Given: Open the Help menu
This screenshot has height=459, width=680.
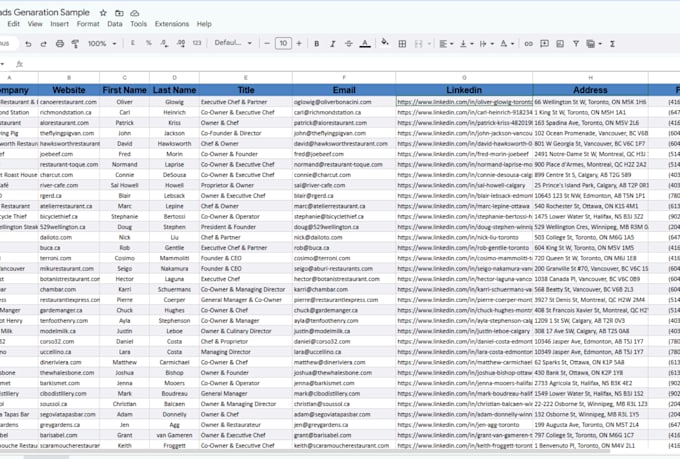Looking at the screenshot, I should (x=204, y=24).
